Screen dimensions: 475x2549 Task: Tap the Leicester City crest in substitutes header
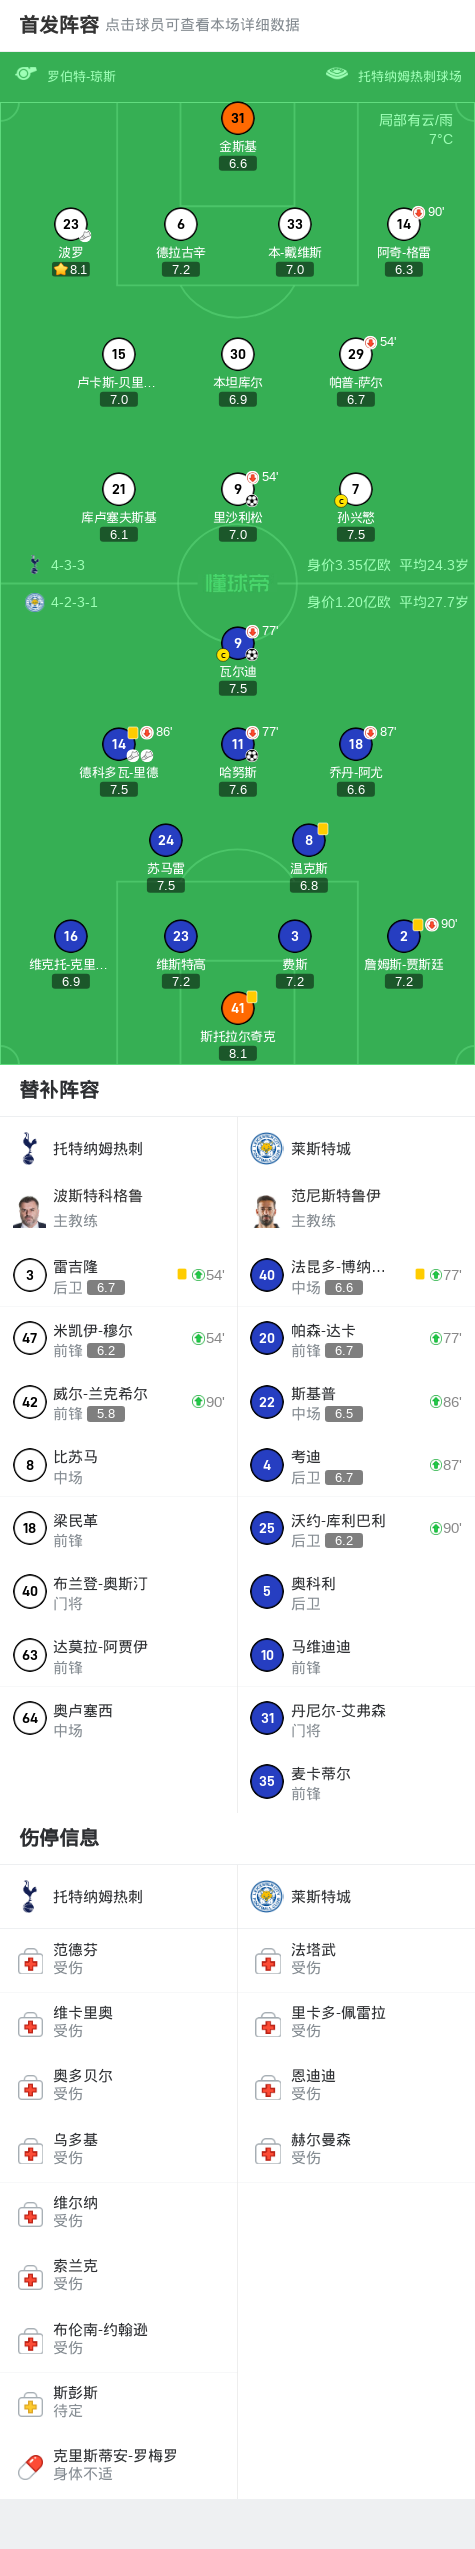[266, 1148]
